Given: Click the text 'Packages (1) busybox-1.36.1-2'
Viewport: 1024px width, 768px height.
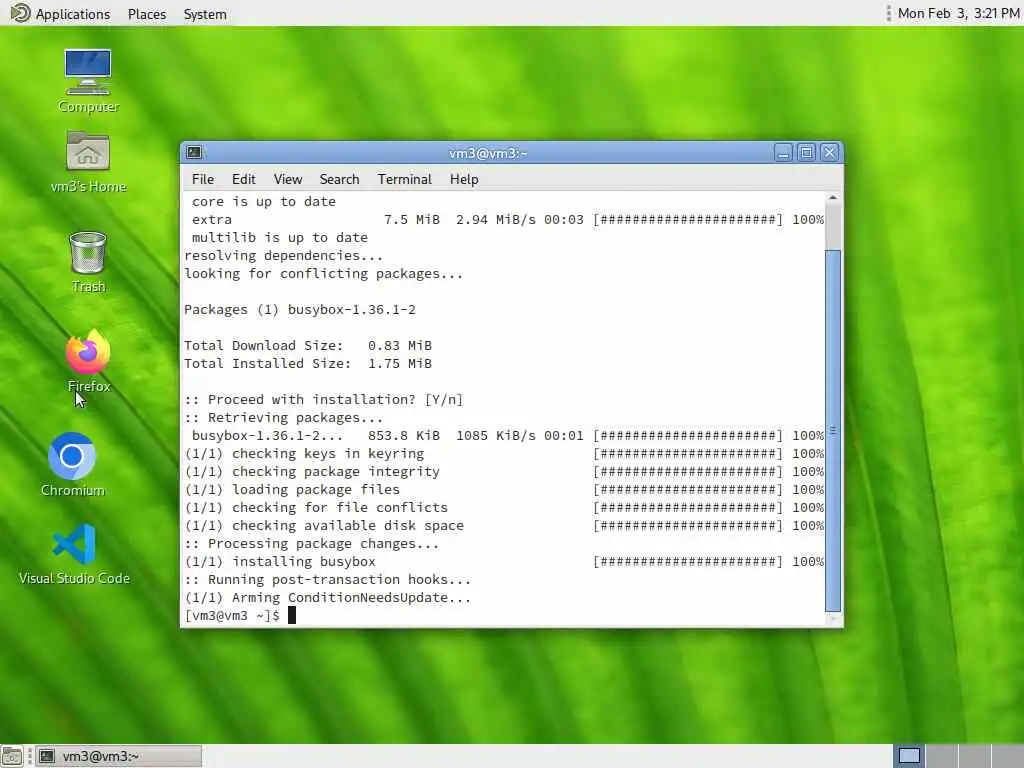Looking at the screenshot, I should pos(300,310).
